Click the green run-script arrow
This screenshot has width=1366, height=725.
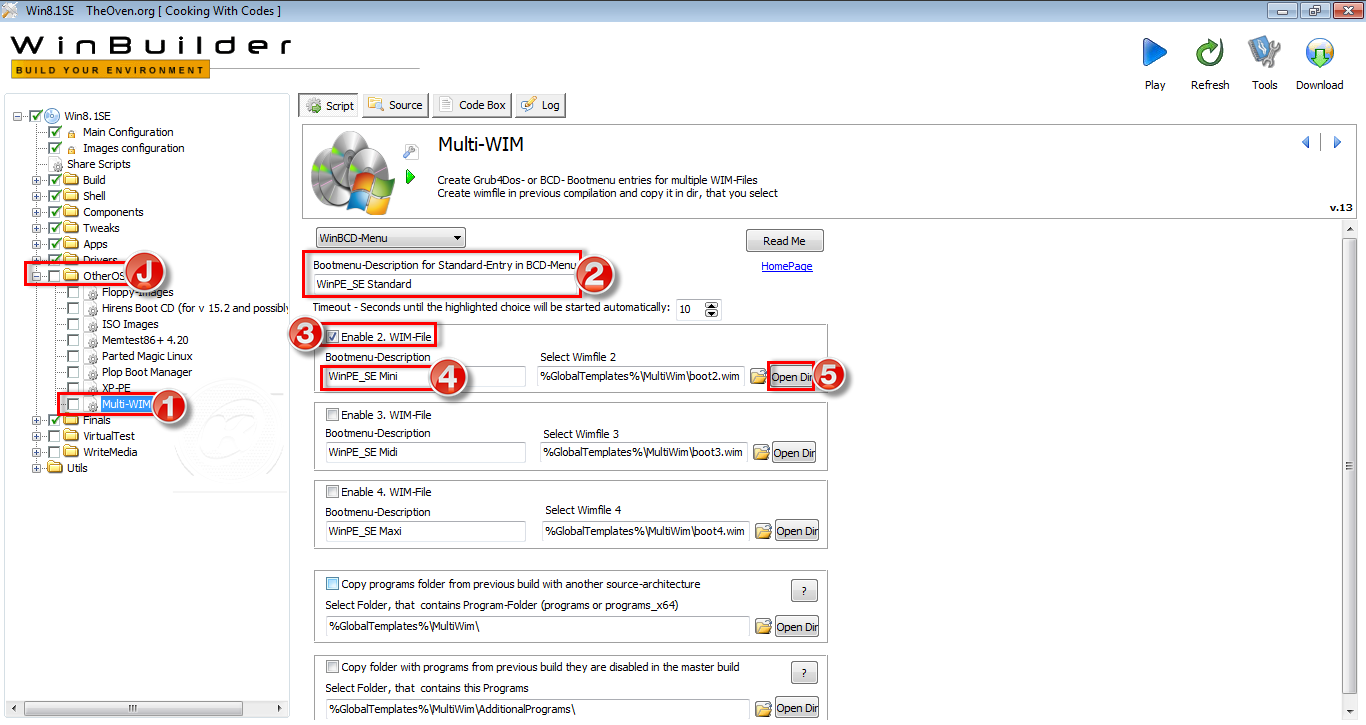[x=410, y=177]
